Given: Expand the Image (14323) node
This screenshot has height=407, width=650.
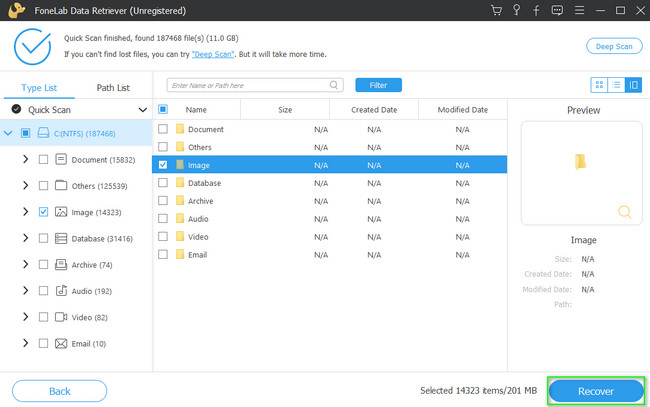Looking at the screenshot, I should click(x=25, y=212).
